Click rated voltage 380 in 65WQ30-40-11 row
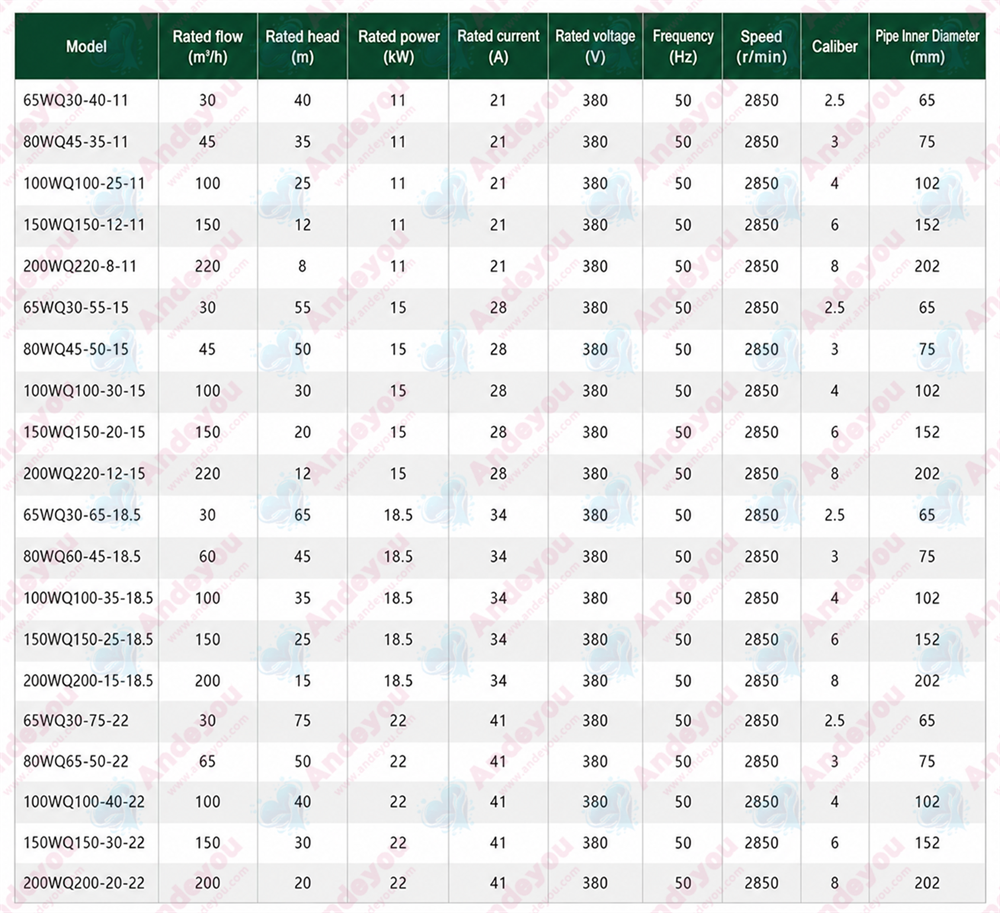Screen dimensions: 1000x913 tap(595, 100)
